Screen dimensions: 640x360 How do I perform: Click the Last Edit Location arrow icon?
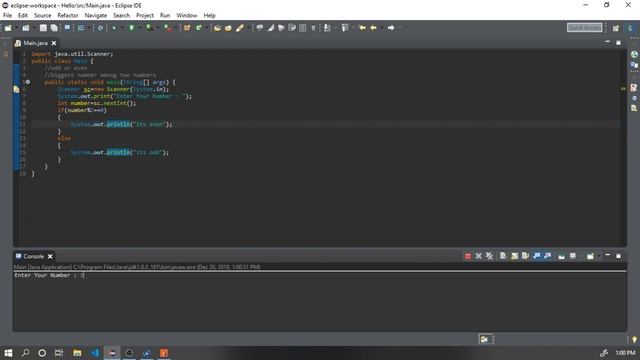(362, 28)
